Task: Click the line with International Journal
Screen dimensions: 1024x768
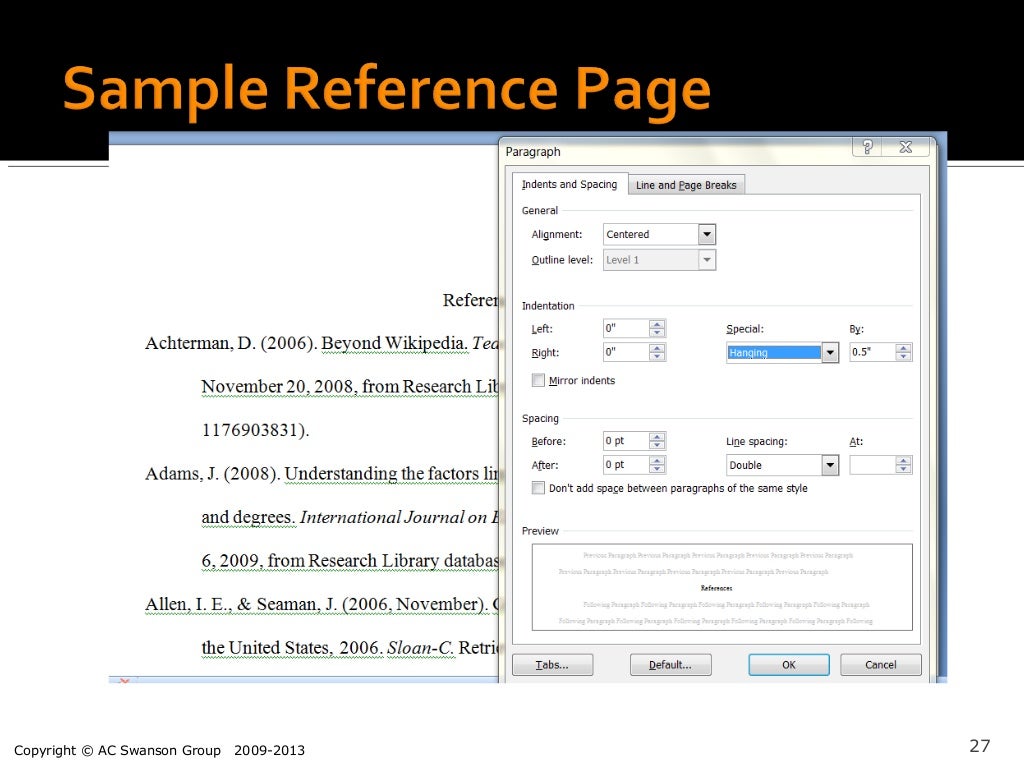Action: tap(349, 517)
